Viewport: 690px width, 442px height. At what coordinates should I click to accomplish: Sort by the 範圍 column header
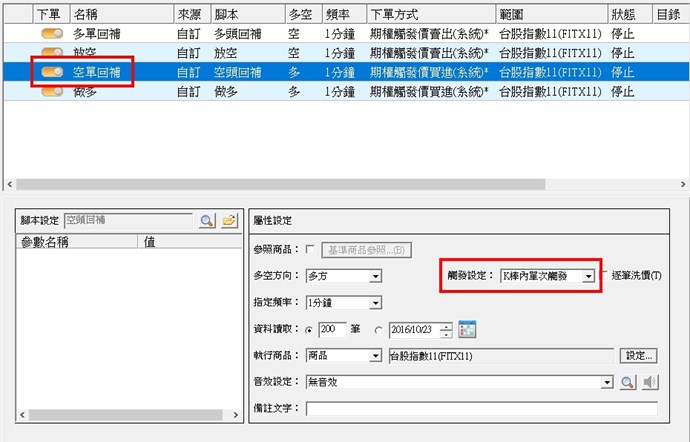point(551,15)
